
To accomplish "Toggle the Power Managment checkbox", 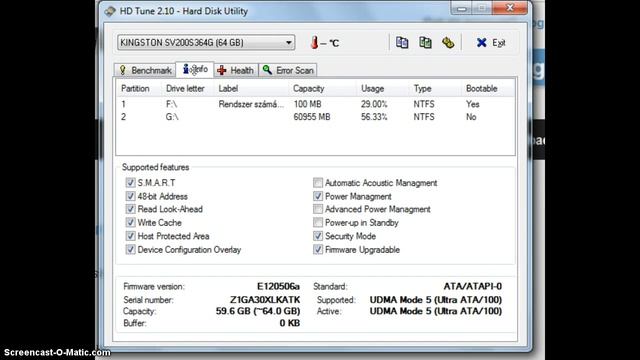I will 318,196.
